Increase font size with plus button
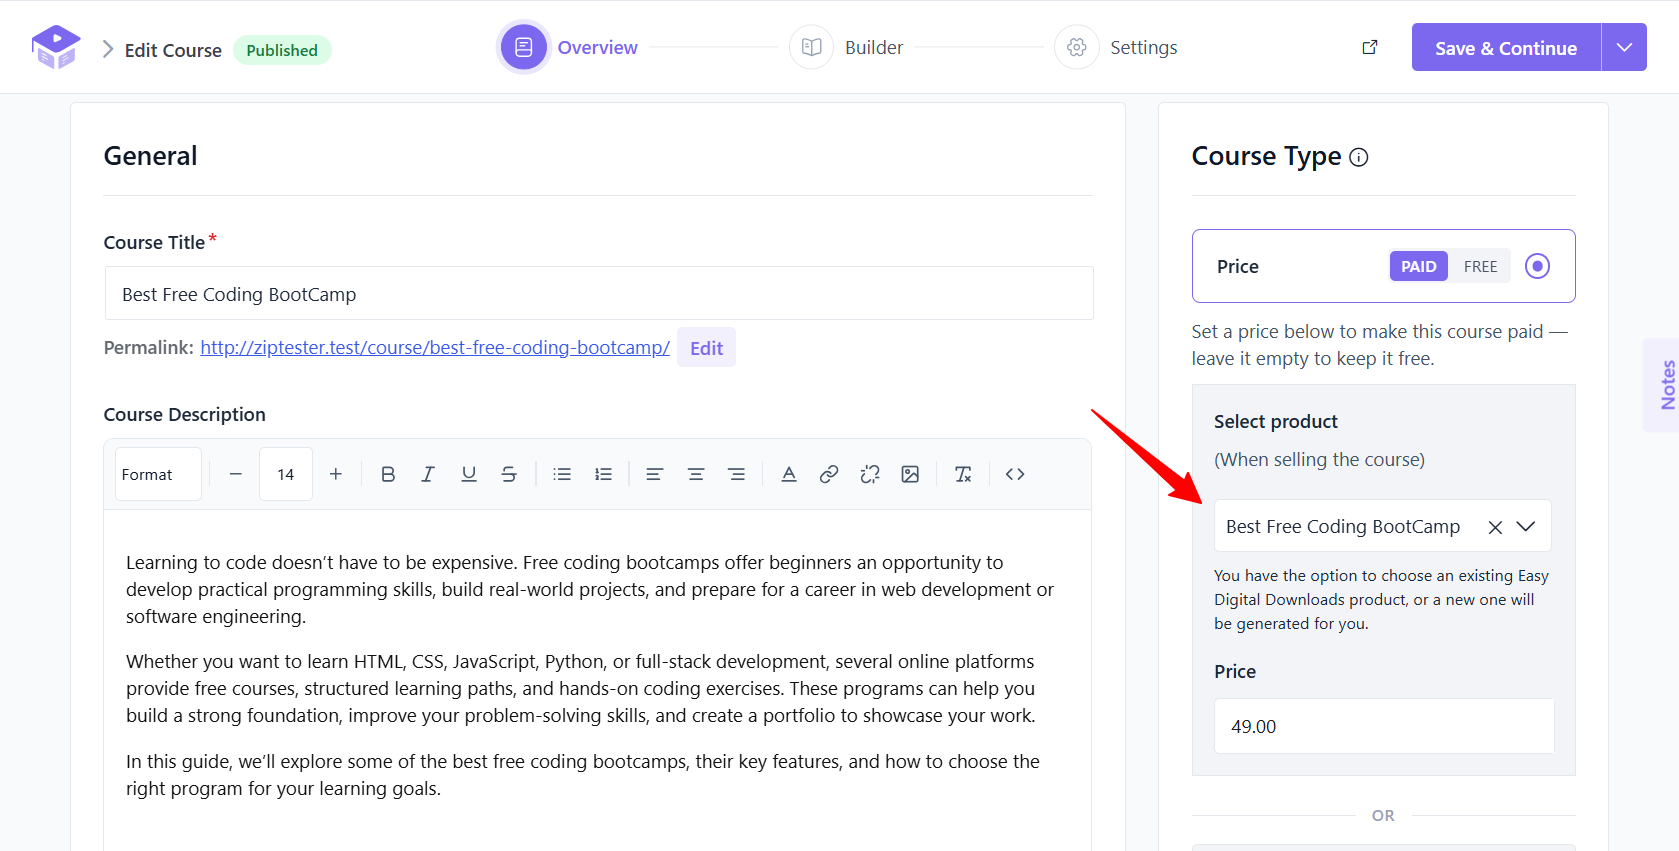This screenshot has height=851, width=1679. (336, 474)
